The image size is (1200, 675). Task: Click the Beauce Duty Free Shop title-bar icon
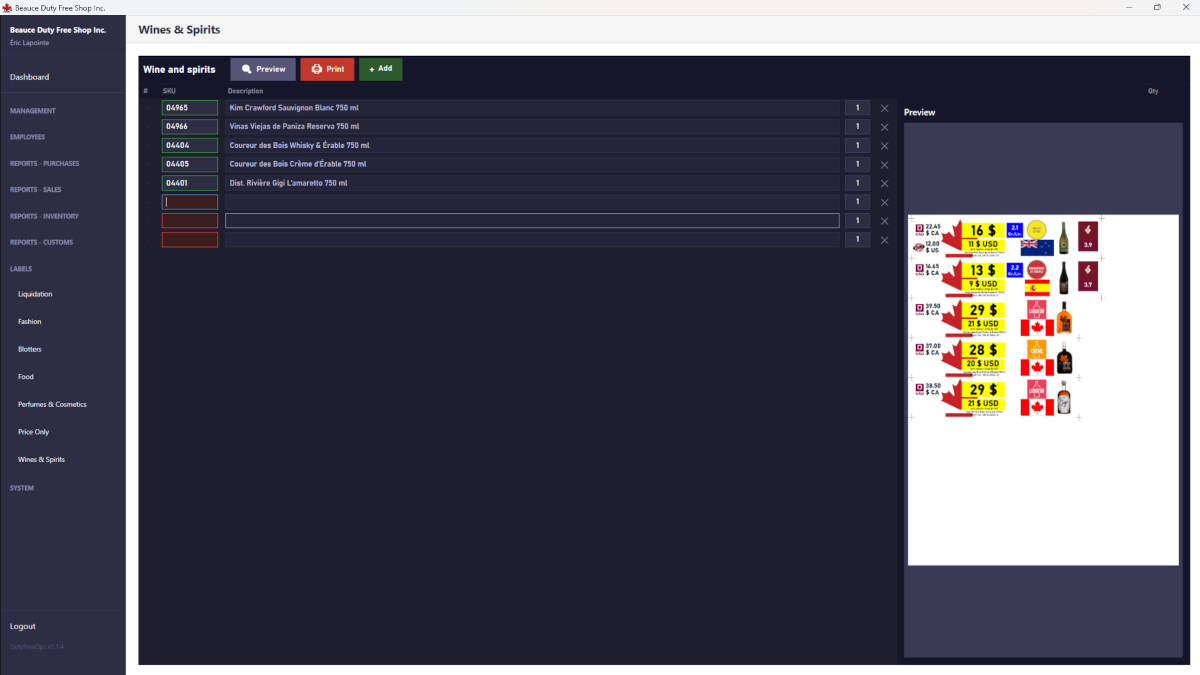point(7,7)
